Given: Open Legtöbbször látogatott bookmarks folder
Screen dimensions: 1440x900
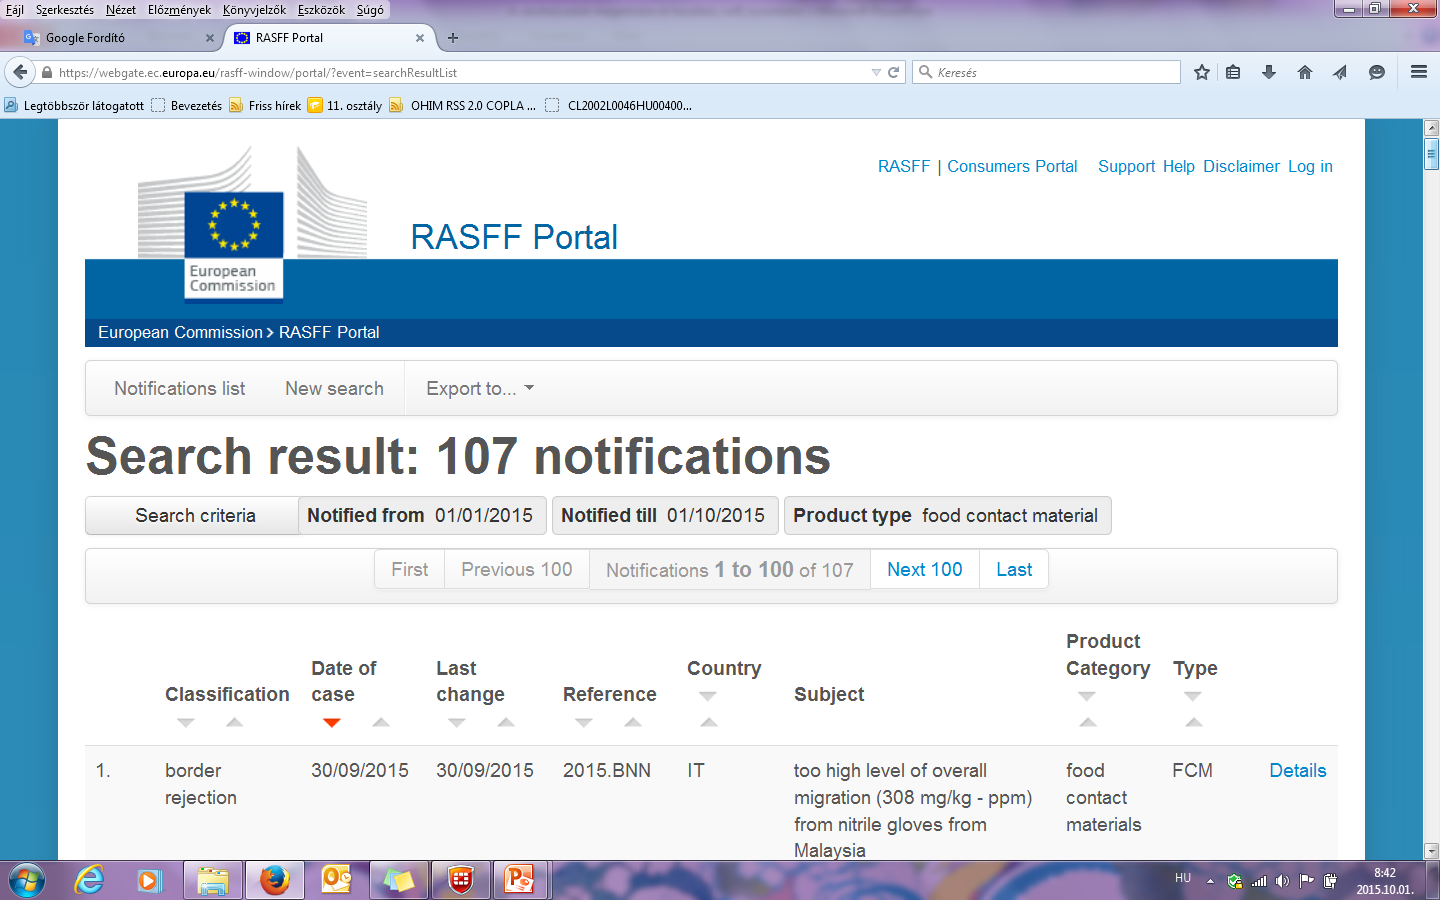Looking at the screenshot, I should pos(74,105).
